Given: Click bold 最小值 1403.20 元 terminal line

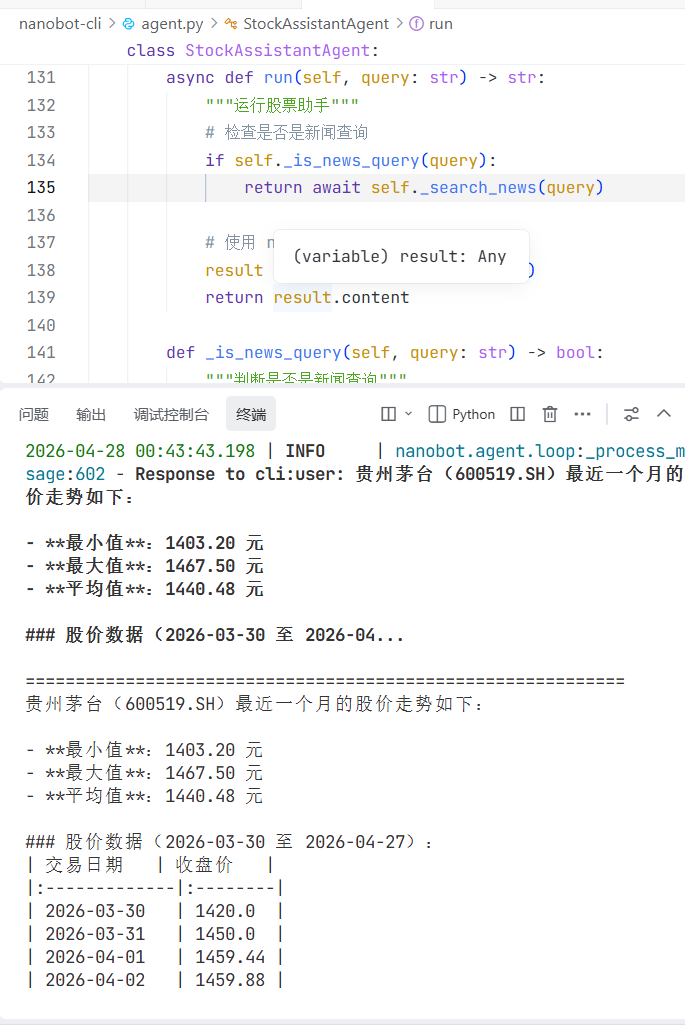Looking at the screenshot, I should coord(145,543).
